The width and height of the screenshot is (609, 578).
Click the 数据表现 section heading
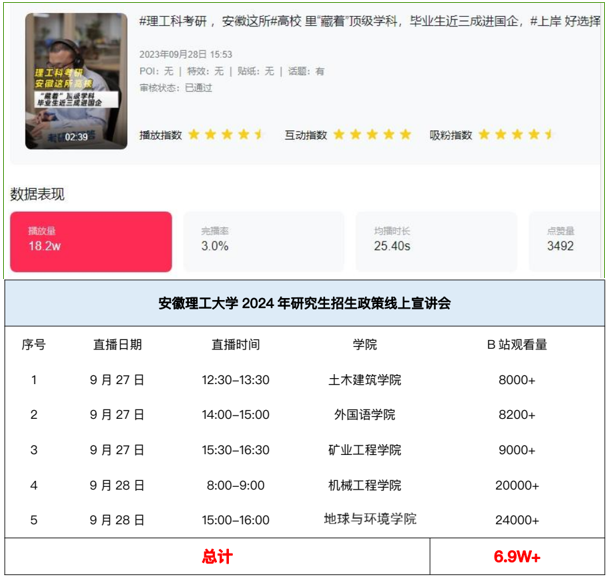click(37, 194)
